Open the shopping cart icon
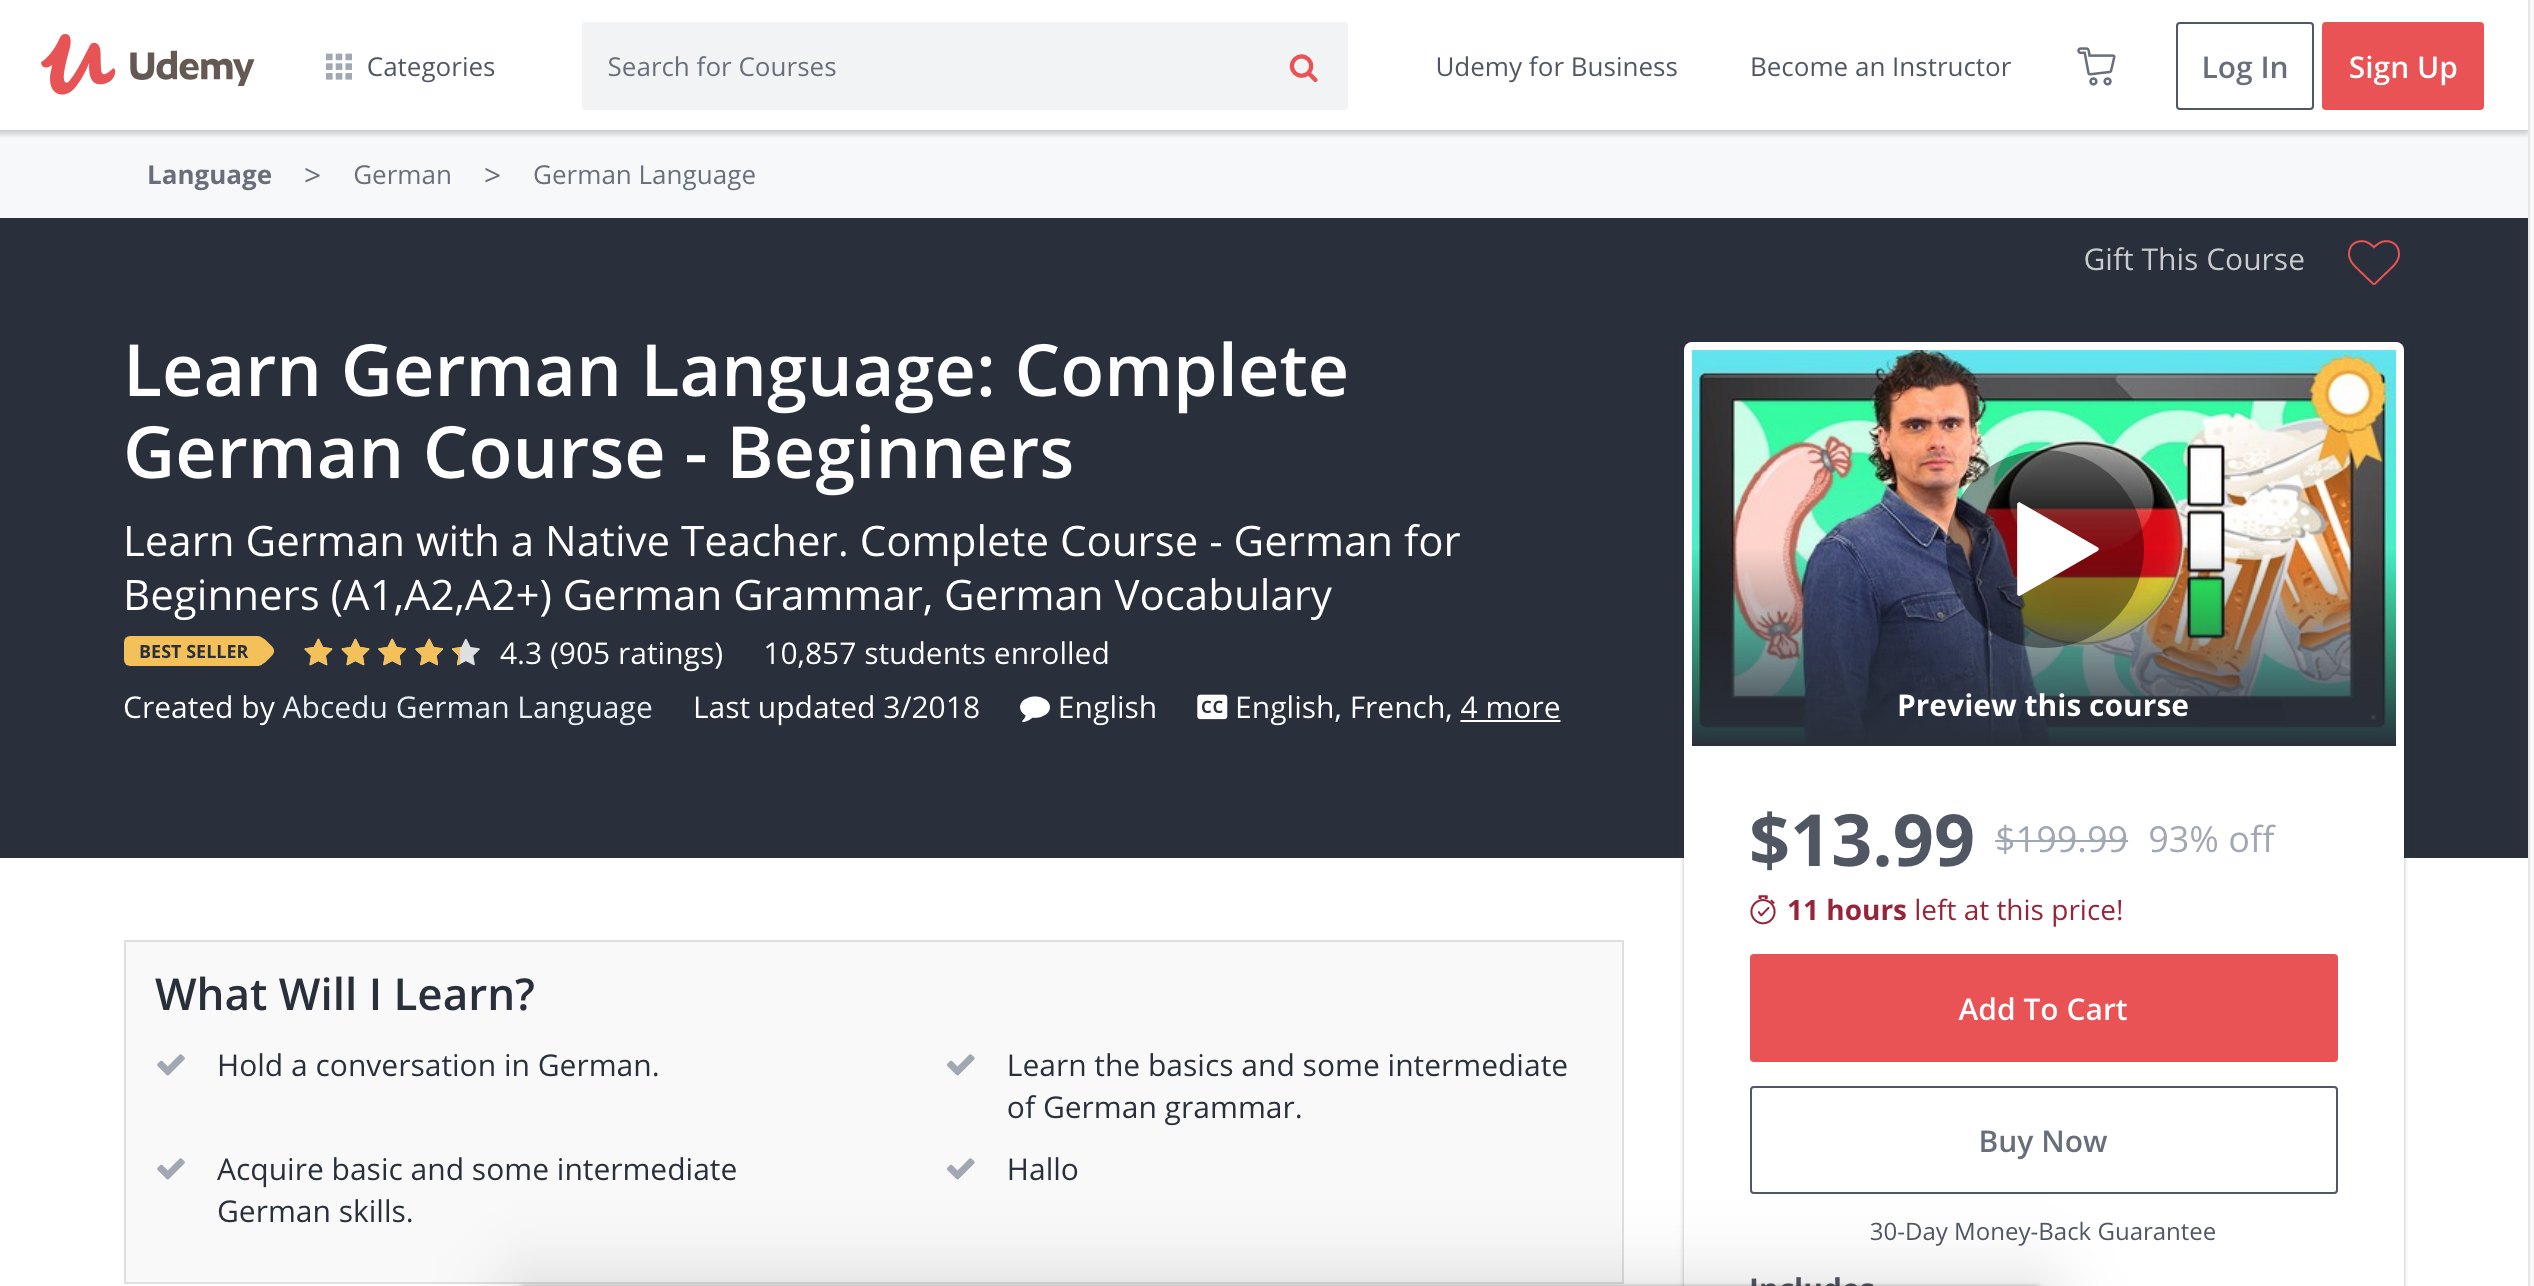 coord(2096,66)
